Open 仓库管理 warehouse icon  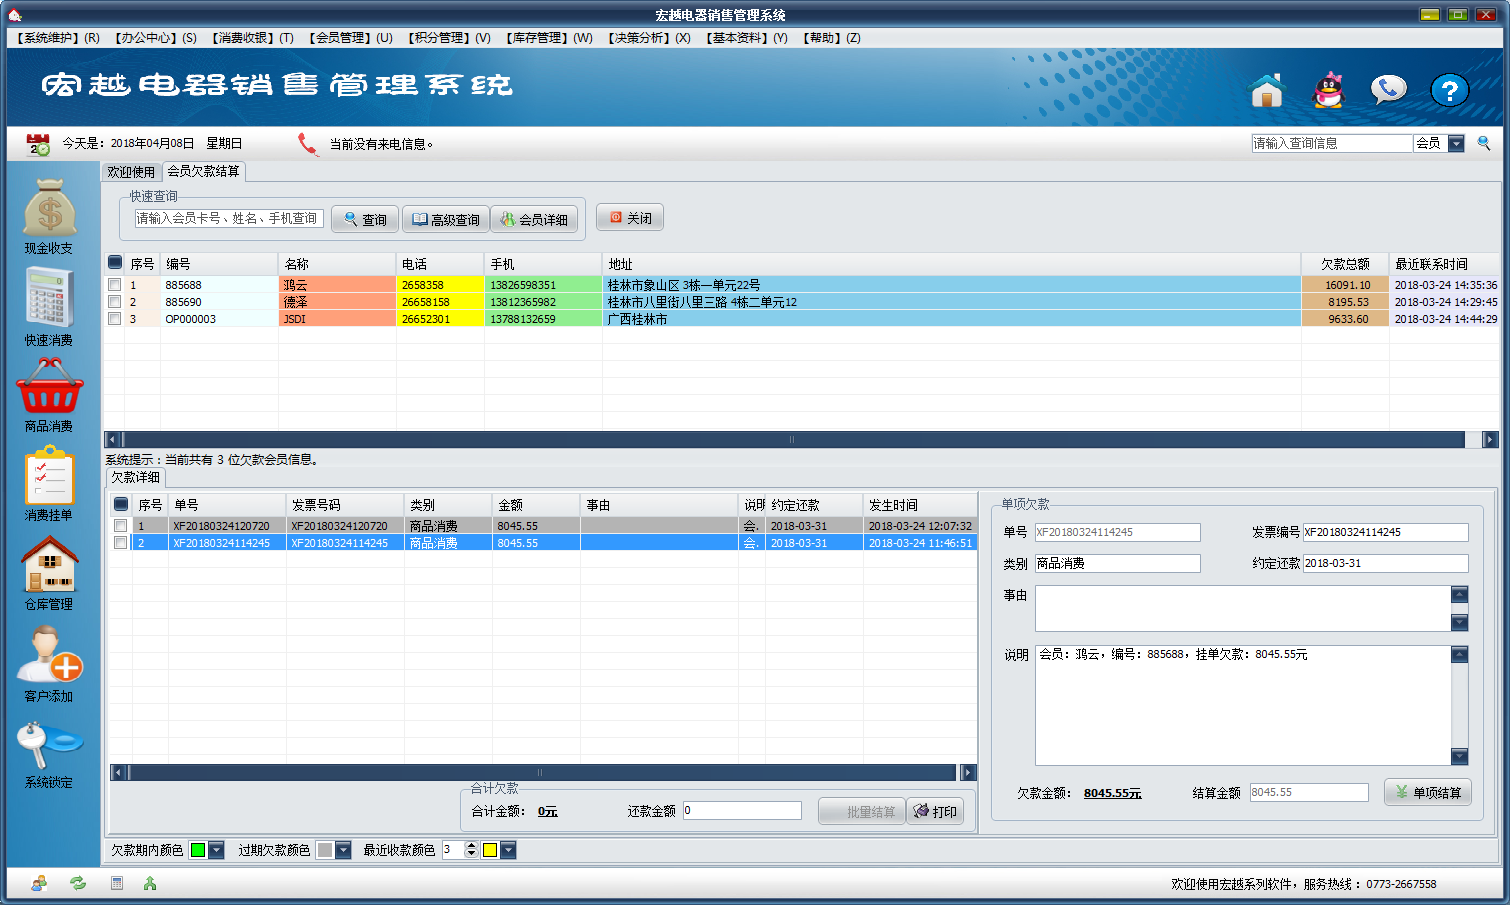(49, 565)
